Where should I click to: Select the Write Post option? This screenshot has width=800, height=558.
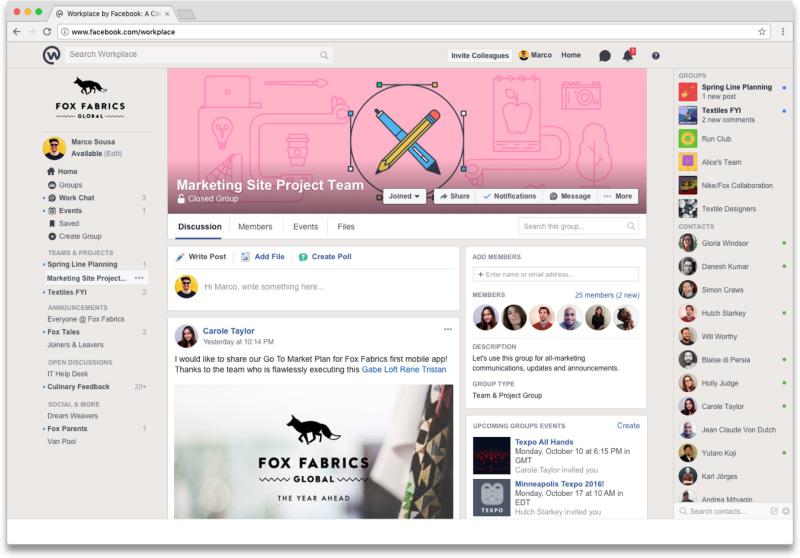201,257
